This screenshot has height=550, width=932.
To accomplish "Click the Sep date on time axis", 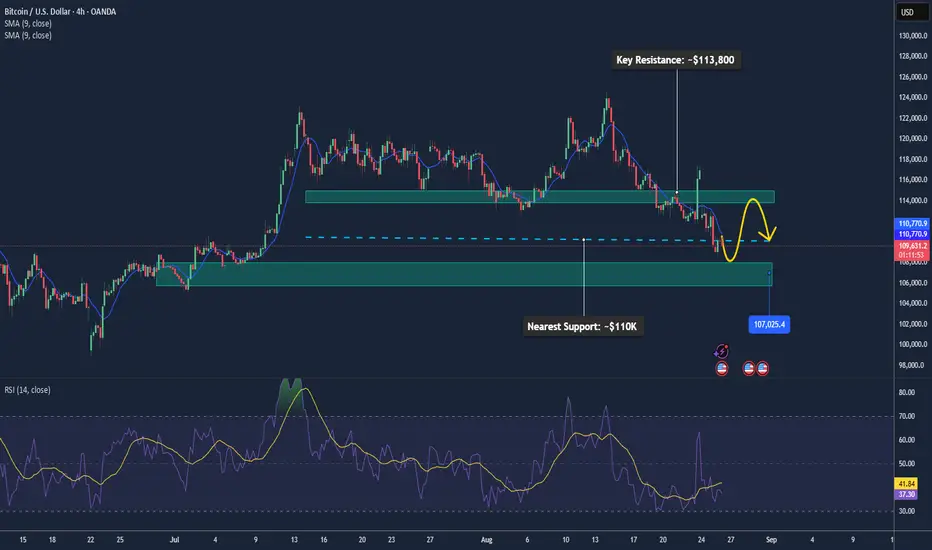I will [x=771, y=540].
